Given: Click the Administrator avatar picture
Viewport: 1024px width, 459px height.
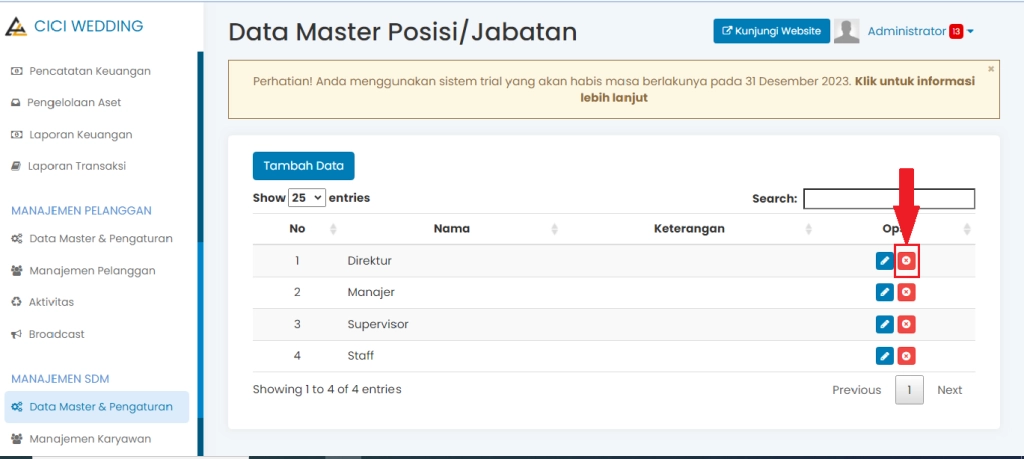Looking at the screenshot, I should (846, 31).
